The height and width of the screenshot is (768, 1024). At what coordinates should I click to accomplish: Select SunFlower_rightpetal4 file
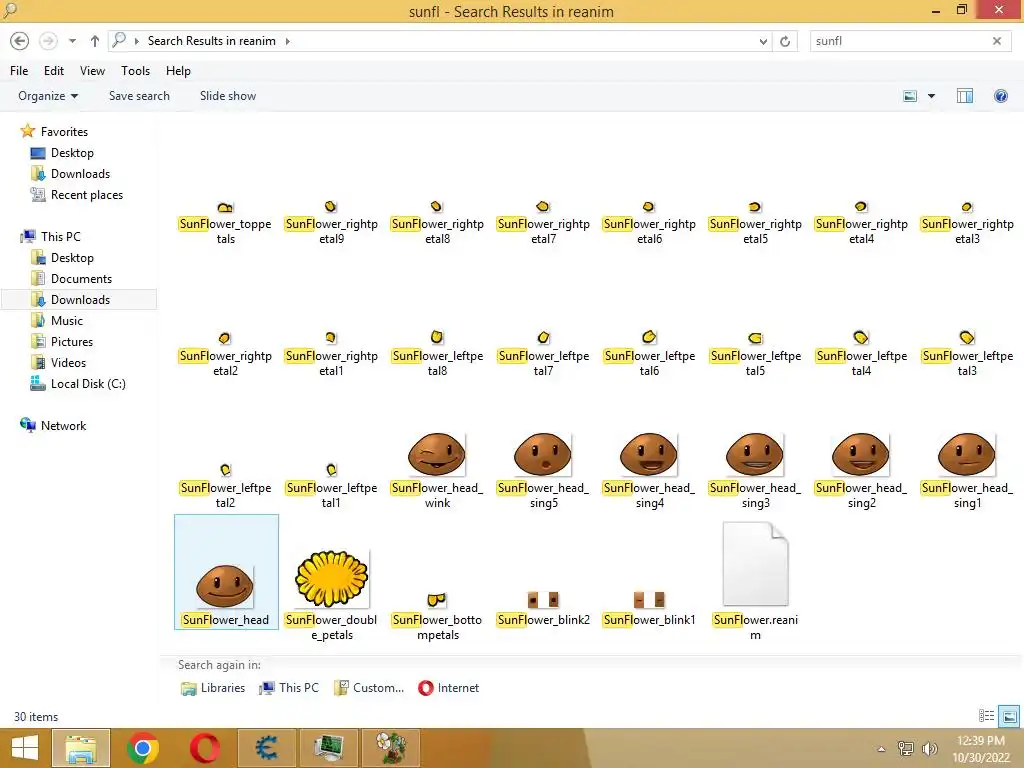coord(861,223)
